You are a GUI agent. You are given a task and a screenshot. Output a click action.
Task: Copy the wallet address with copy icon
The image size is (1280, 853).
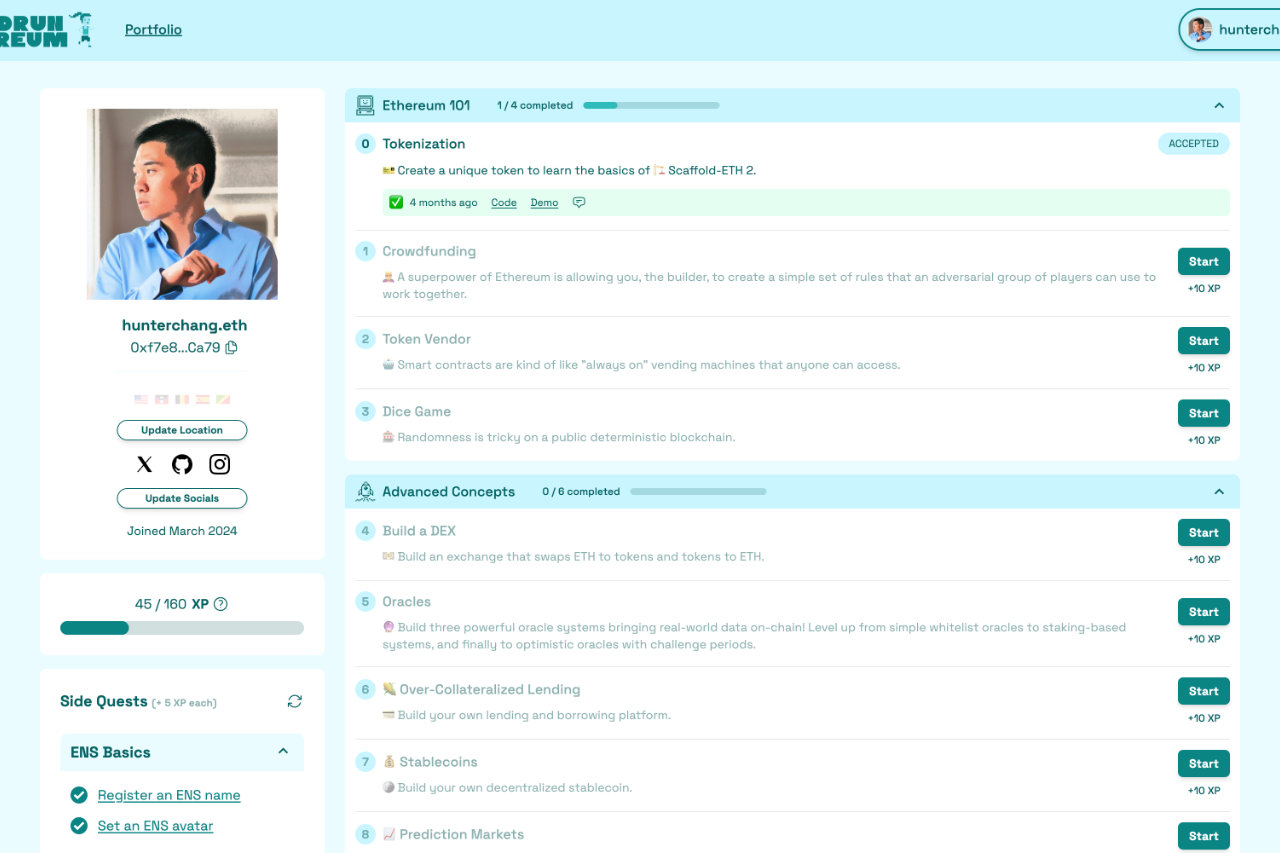click(232, 348)
